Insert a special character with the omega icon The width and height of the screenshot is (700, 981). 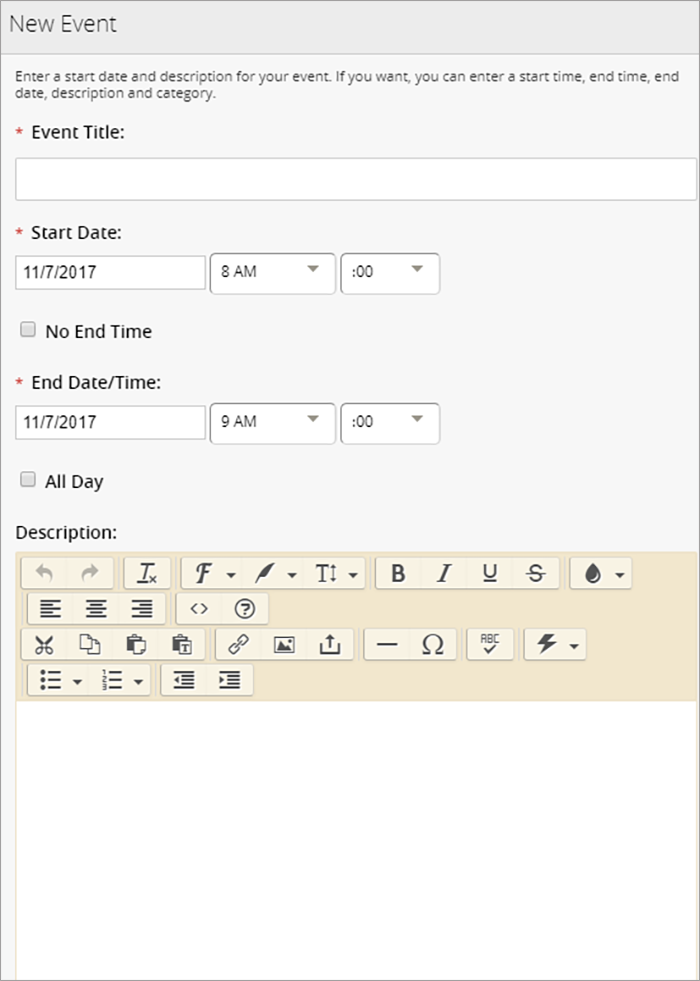click(x=432, y=644)
